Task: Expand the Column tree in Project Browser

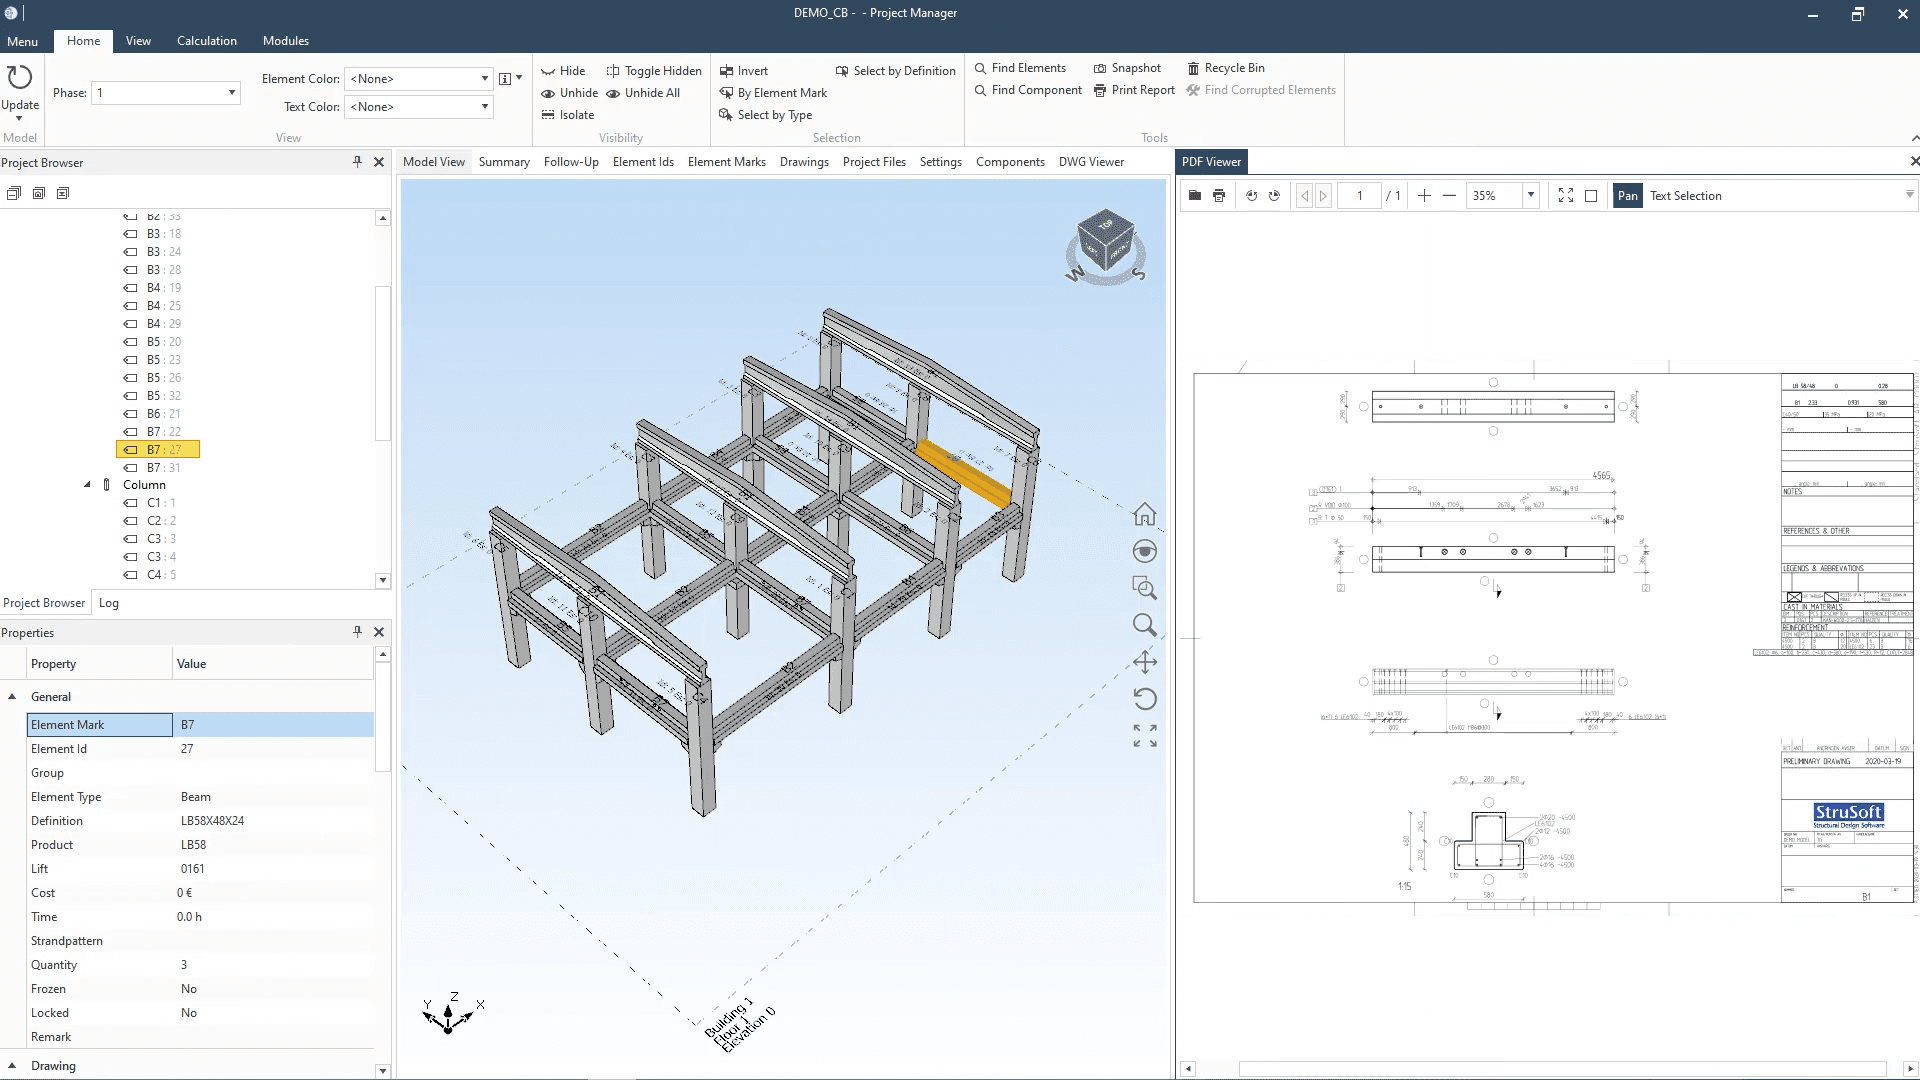Action: click(87, 484)
